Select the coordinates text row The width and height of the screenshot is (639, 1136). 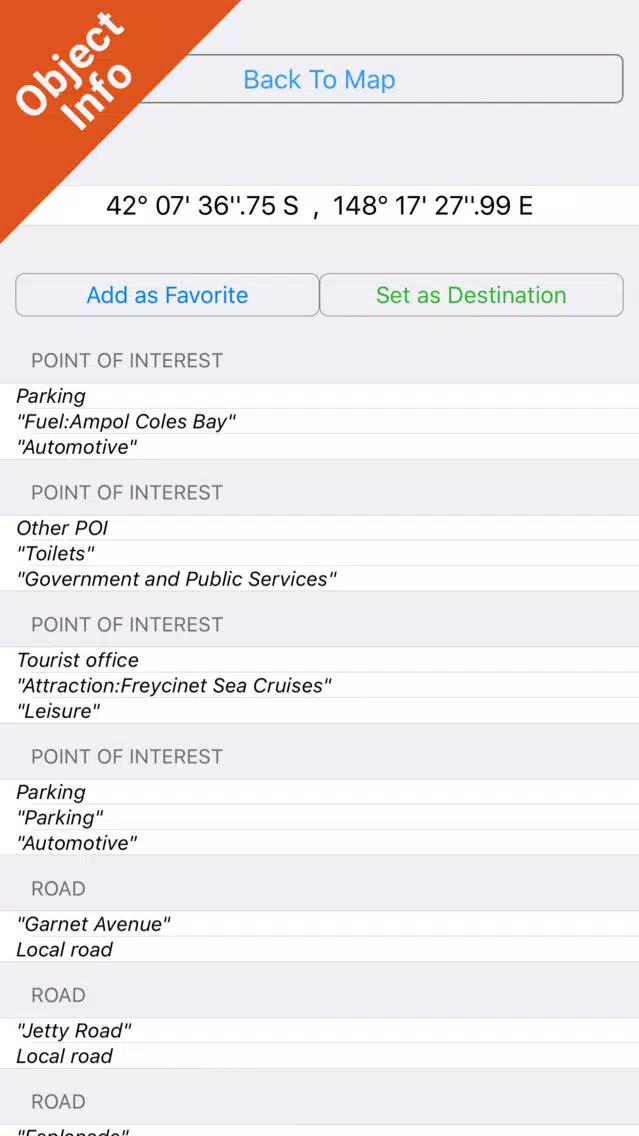pos(320,206)
